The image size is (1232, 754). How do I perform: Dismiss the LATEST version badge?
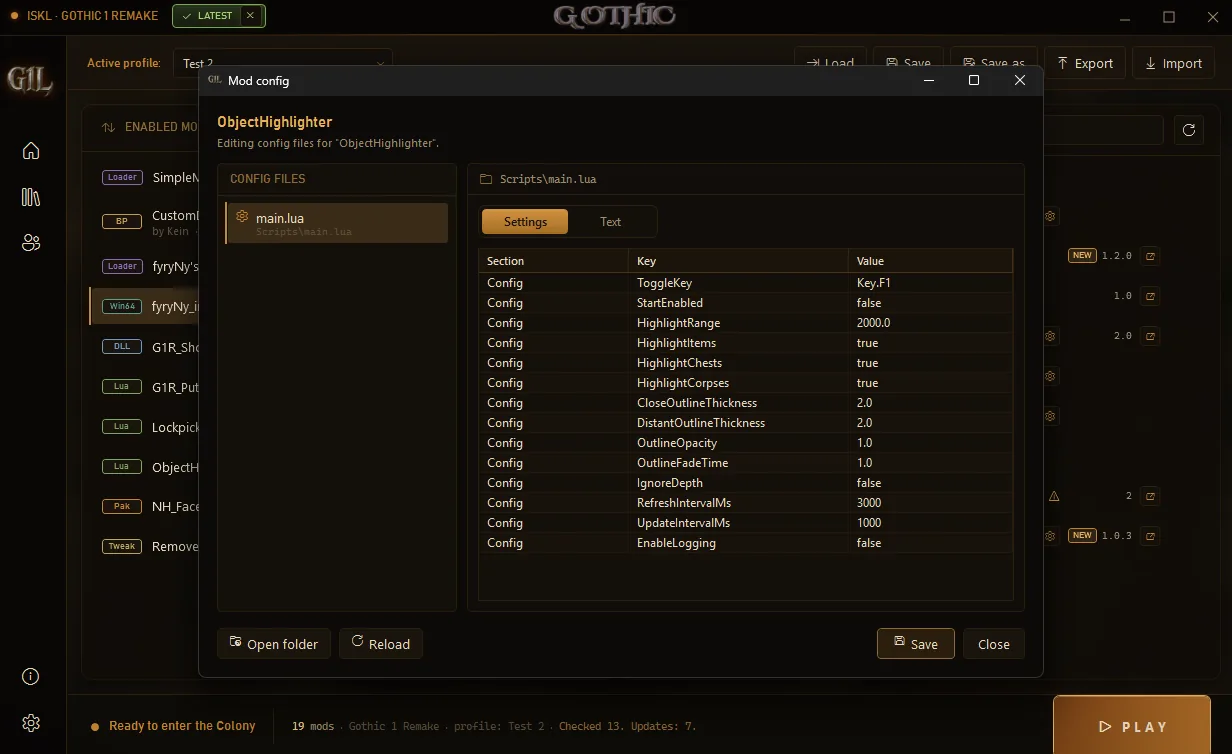[250, 16]
